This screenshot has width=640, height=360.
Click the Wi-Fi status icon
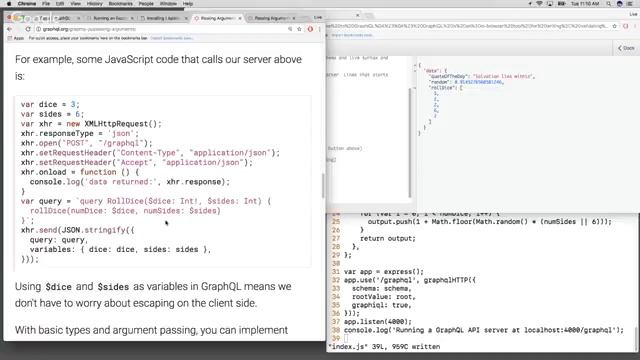(539, 4)
